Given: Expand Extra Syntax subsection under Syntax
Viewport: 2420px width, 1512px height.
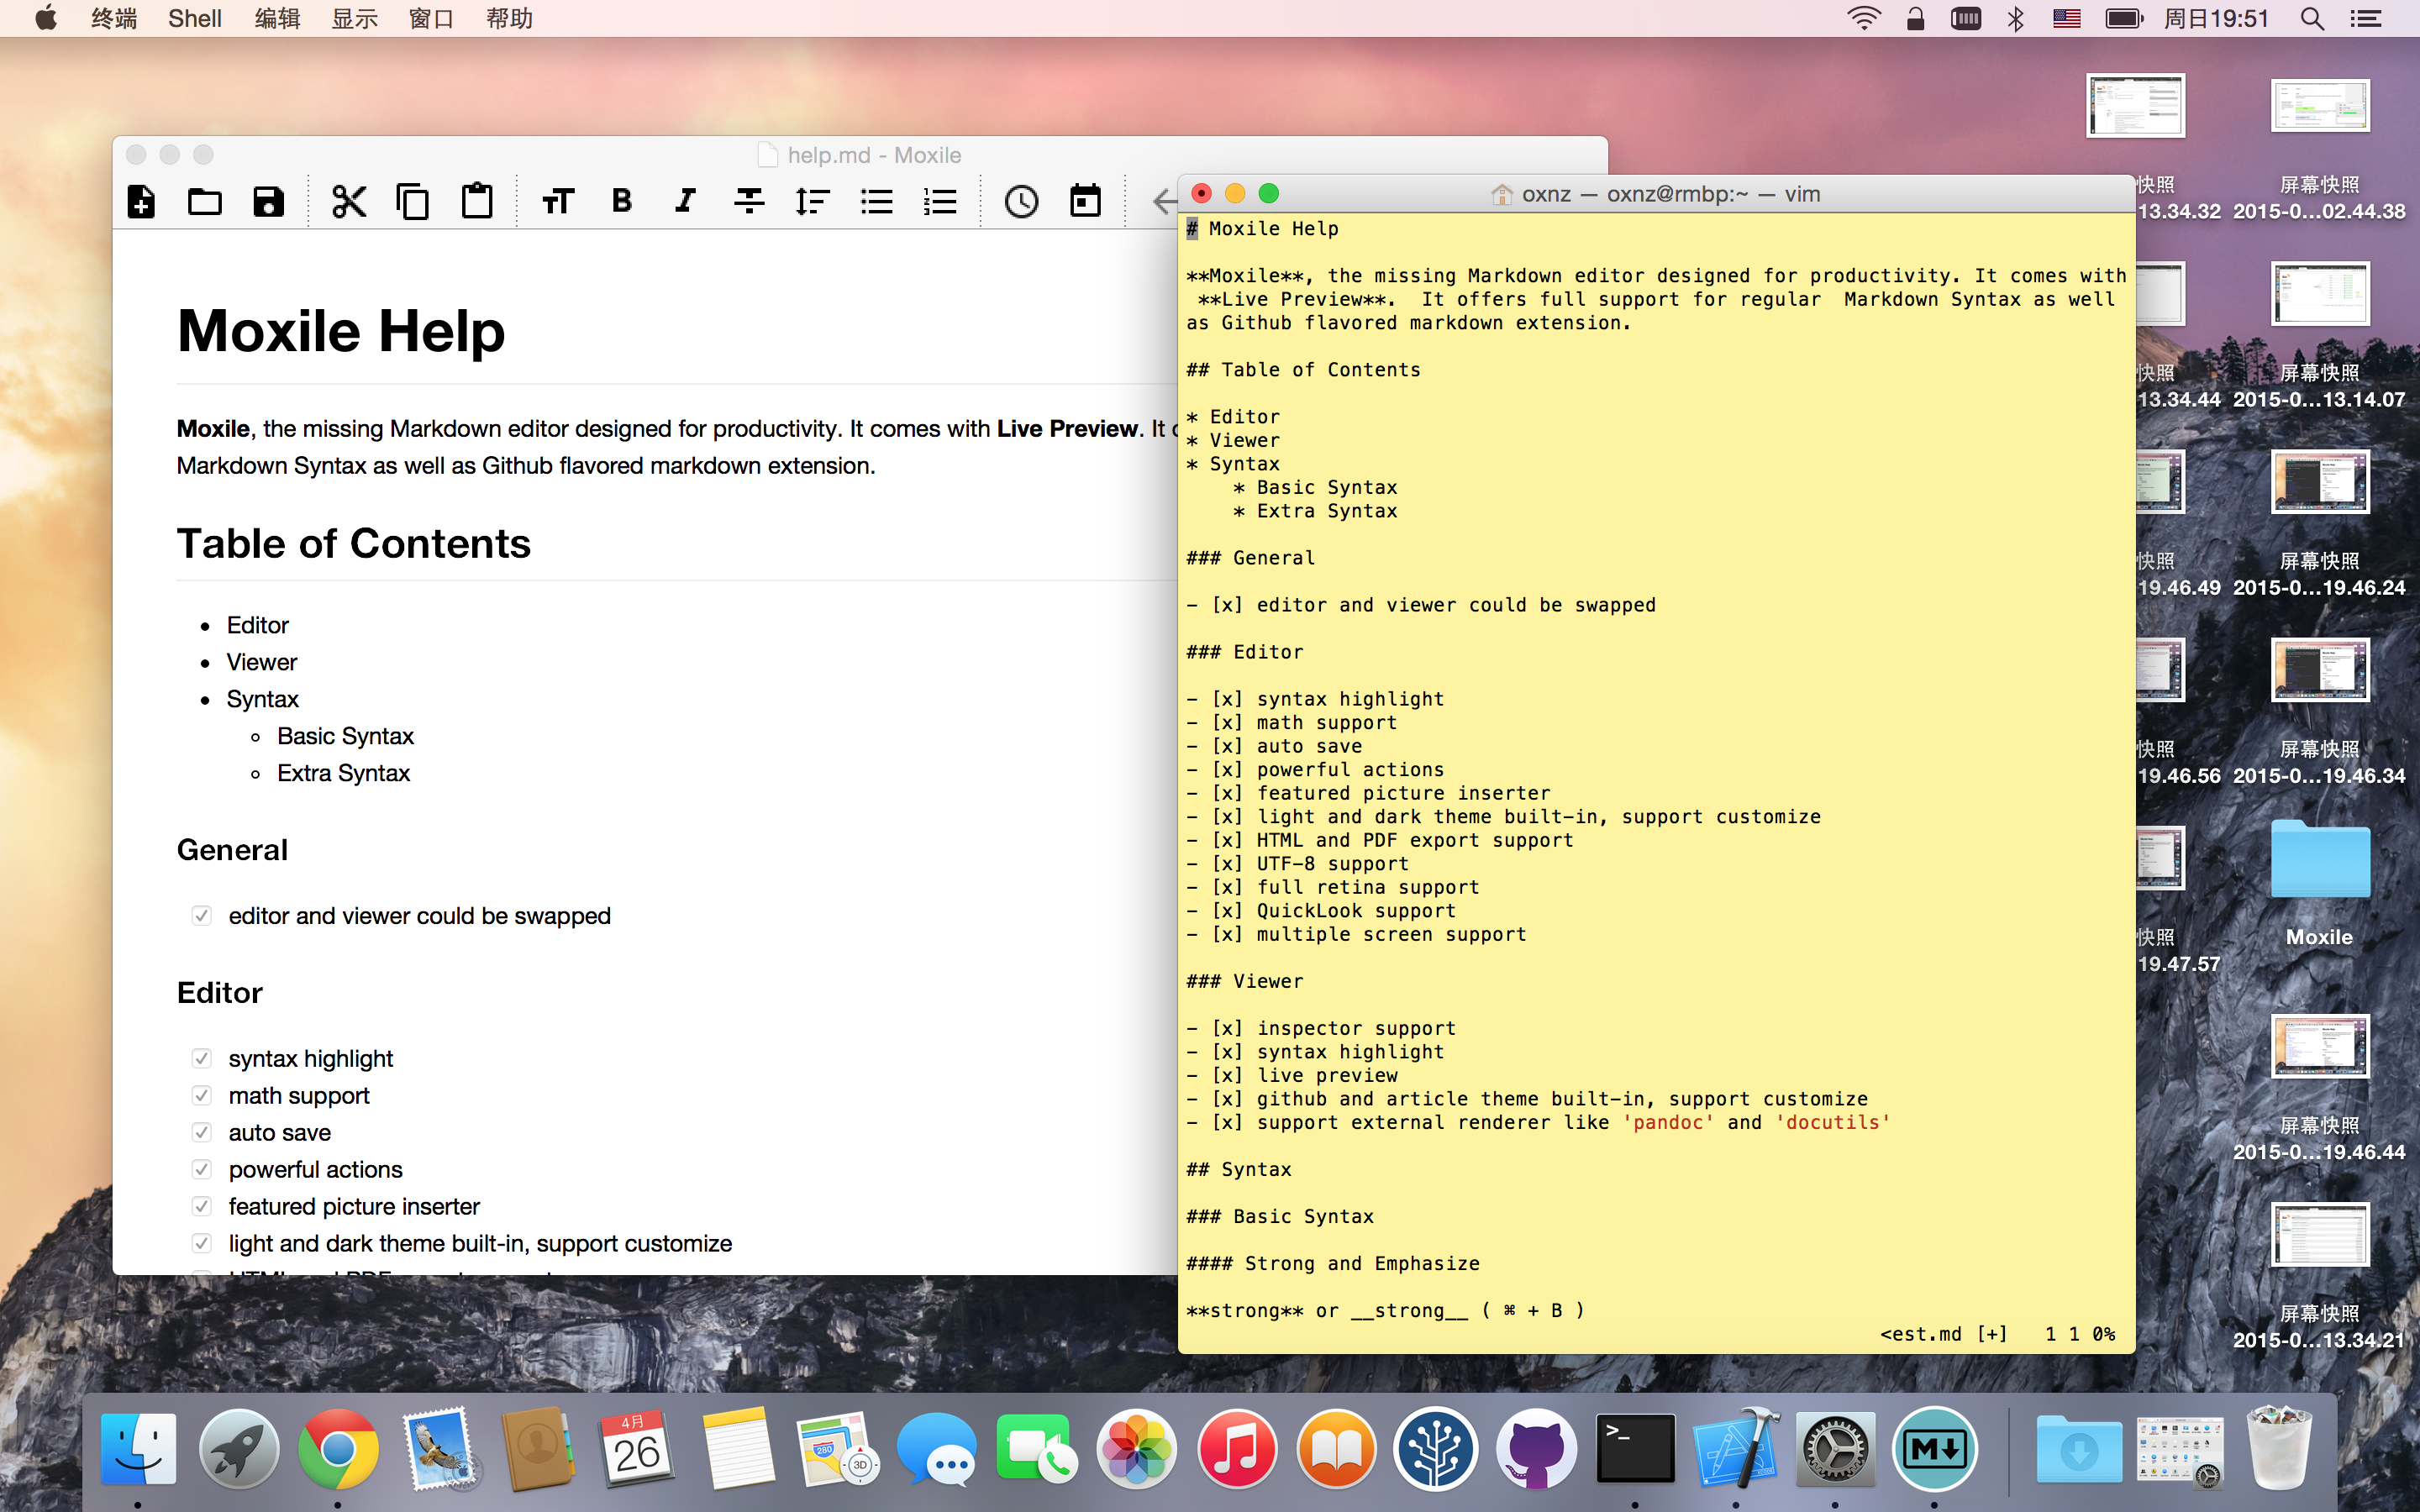Looking at the screenshot, I should pyautogui.click(x=343, y=772).
